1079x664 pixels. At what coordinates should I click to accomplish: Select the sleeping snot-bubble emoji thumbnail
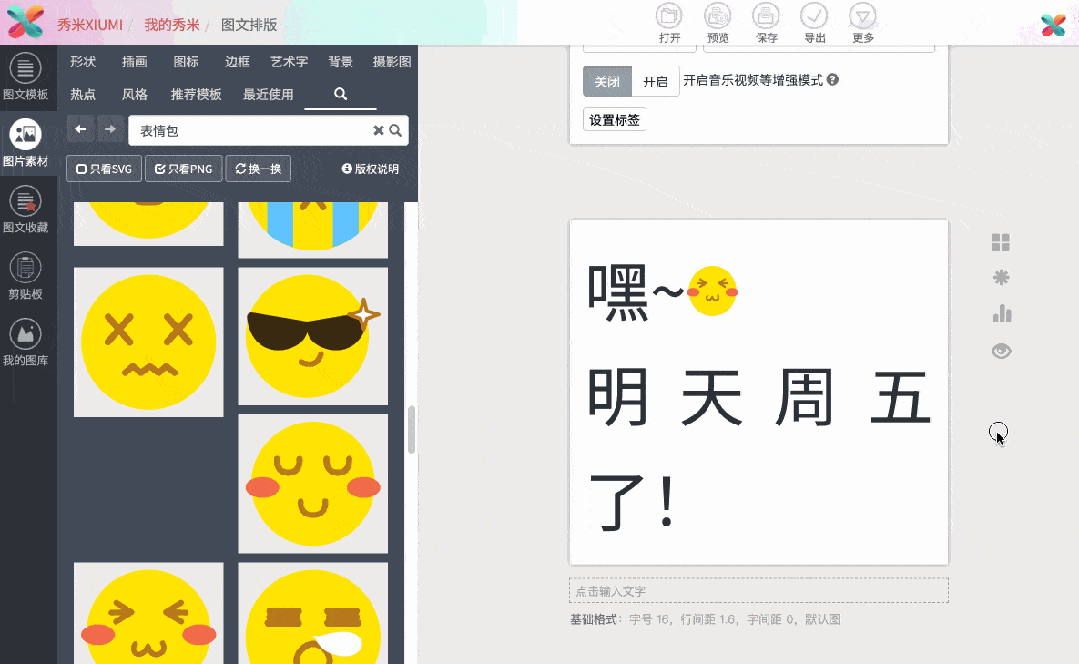coord(313,613)
